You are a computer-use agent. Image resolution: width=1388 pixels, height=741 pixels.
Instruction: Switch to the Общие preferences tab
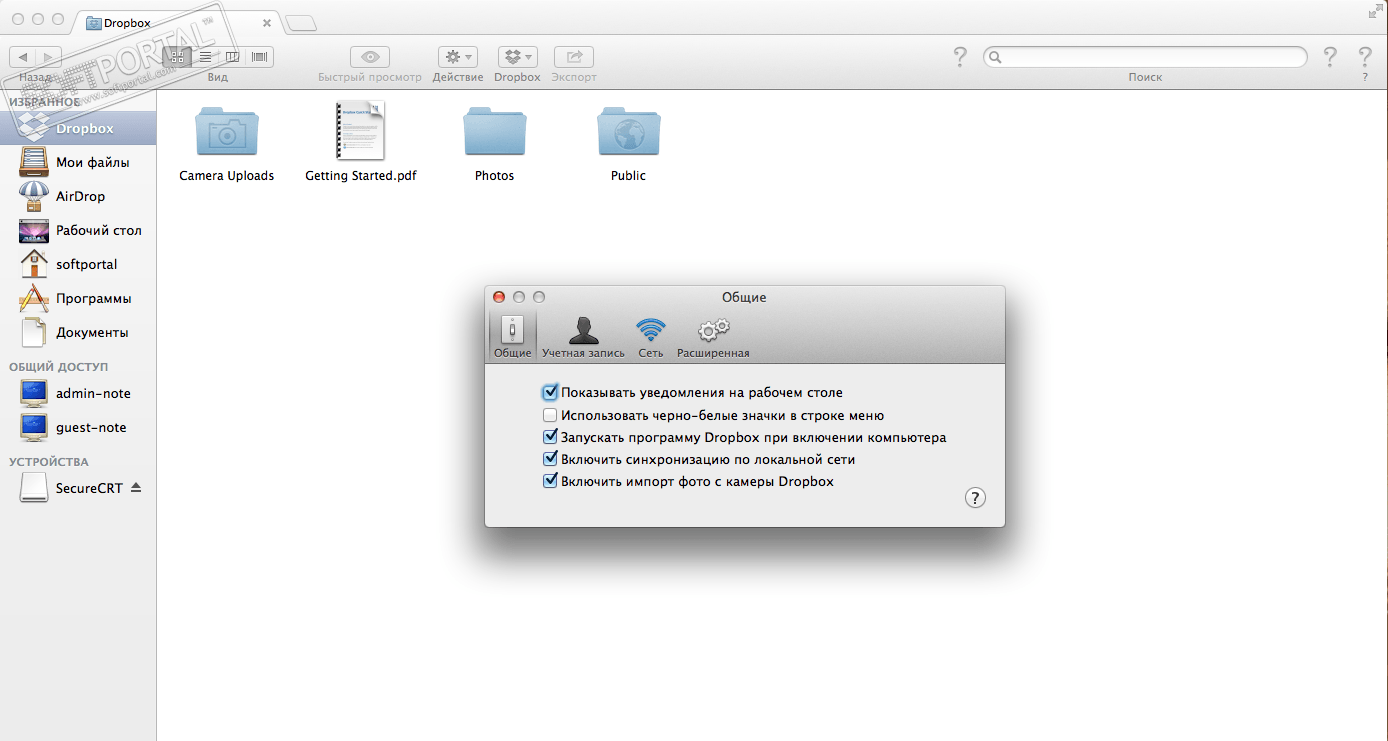(x=513, y=337)
